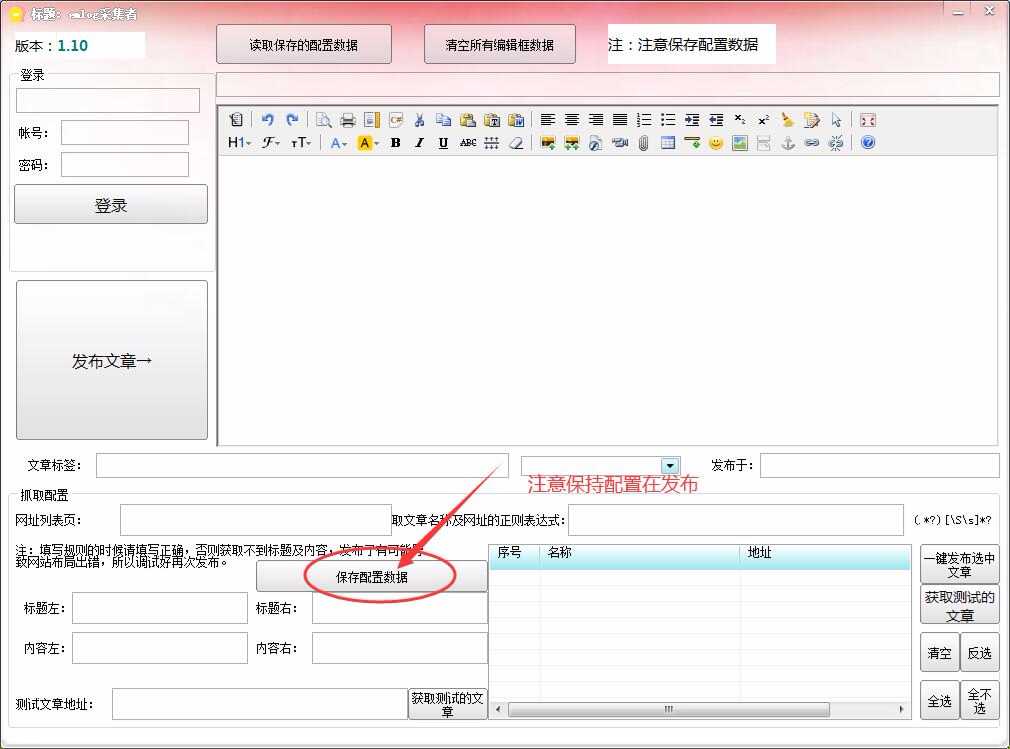Open multi-image upload icon
1010x749 pixels.
571,142
